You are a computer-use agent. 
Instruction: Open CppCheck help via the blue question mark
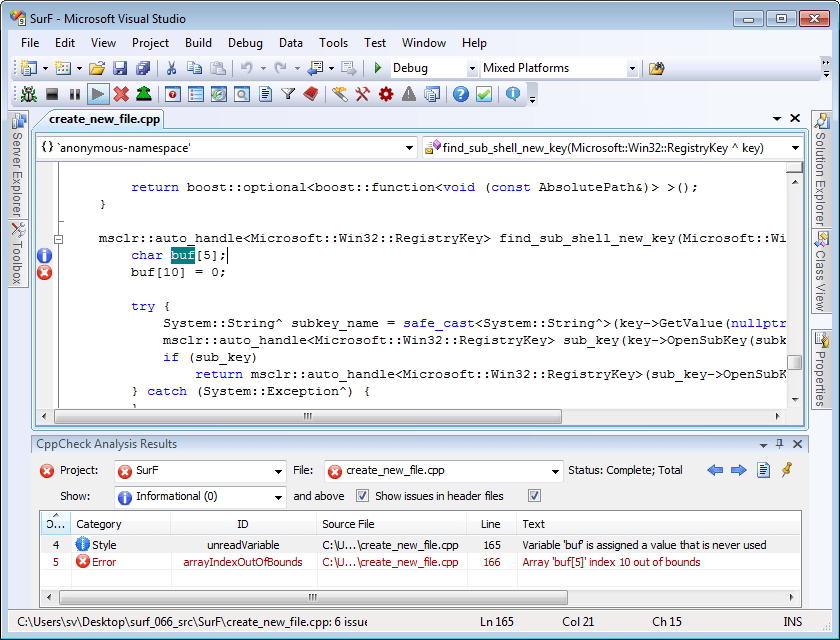pos(459,94)
